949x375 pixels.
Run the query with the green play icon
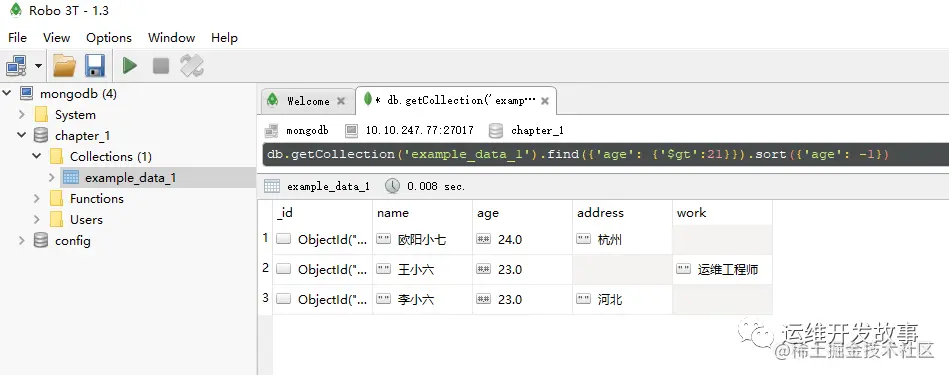130,65
